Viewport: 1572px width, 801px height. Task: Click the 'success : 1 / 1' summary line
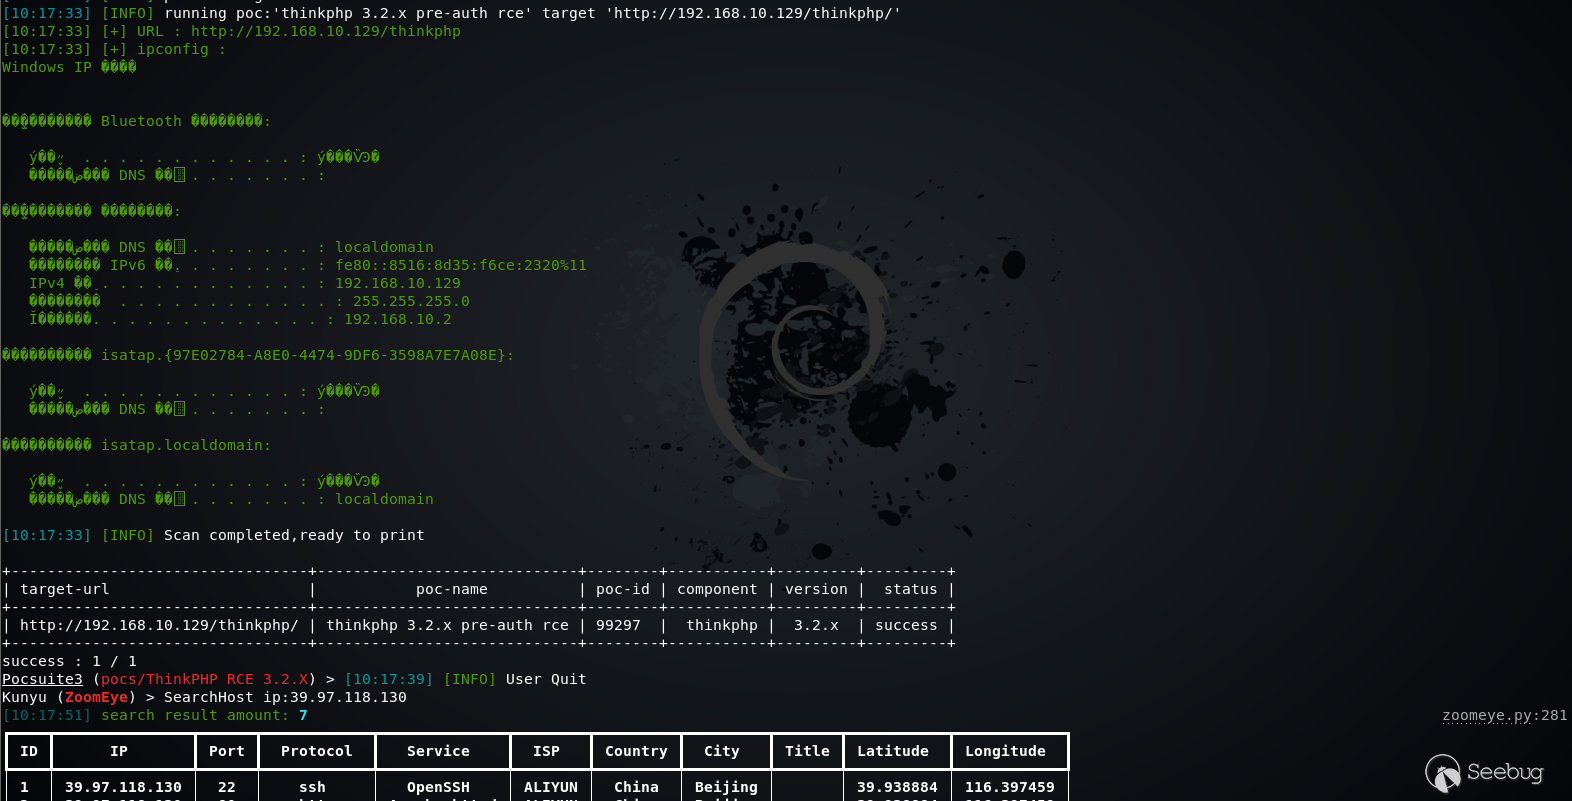[x=69, y=661]
